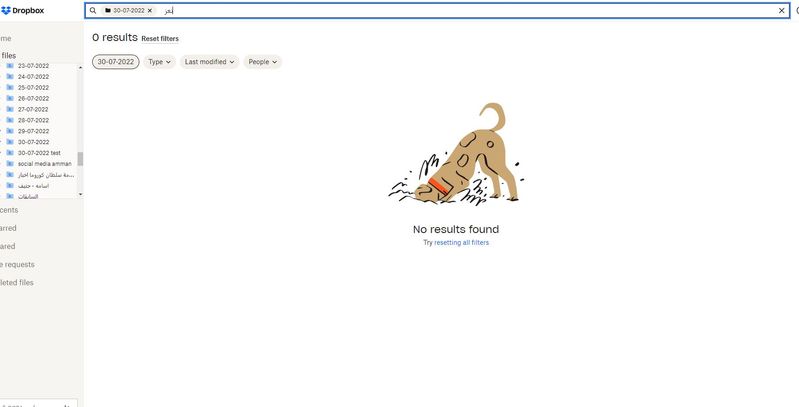Click the folder icon beside social media amman
This screenshot has width=799, height=407.
tap(10, 164)
